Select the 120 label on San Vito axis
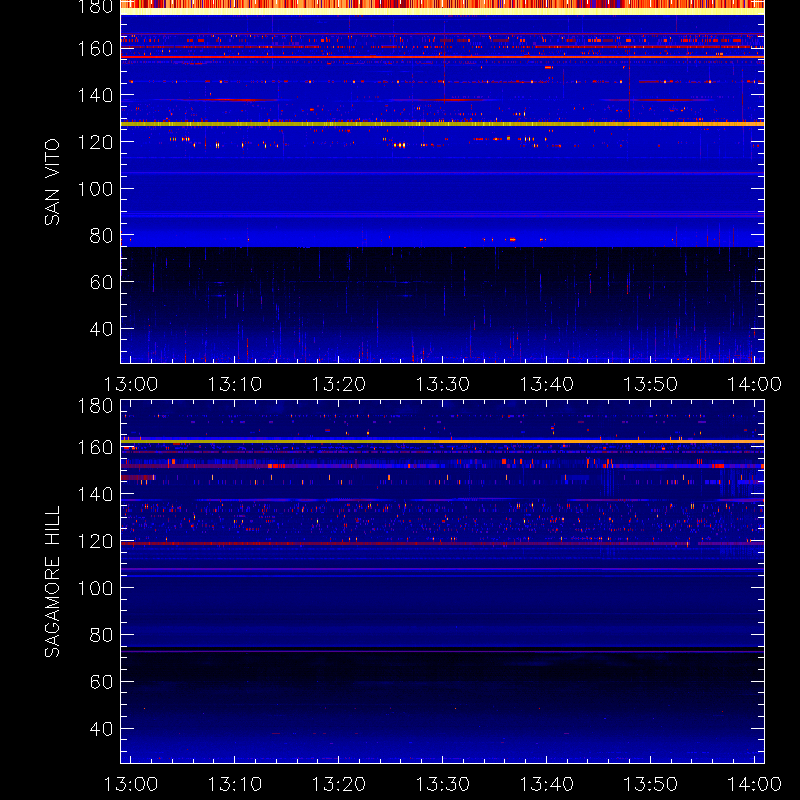The image size is (800, 800). pos(95,142)
